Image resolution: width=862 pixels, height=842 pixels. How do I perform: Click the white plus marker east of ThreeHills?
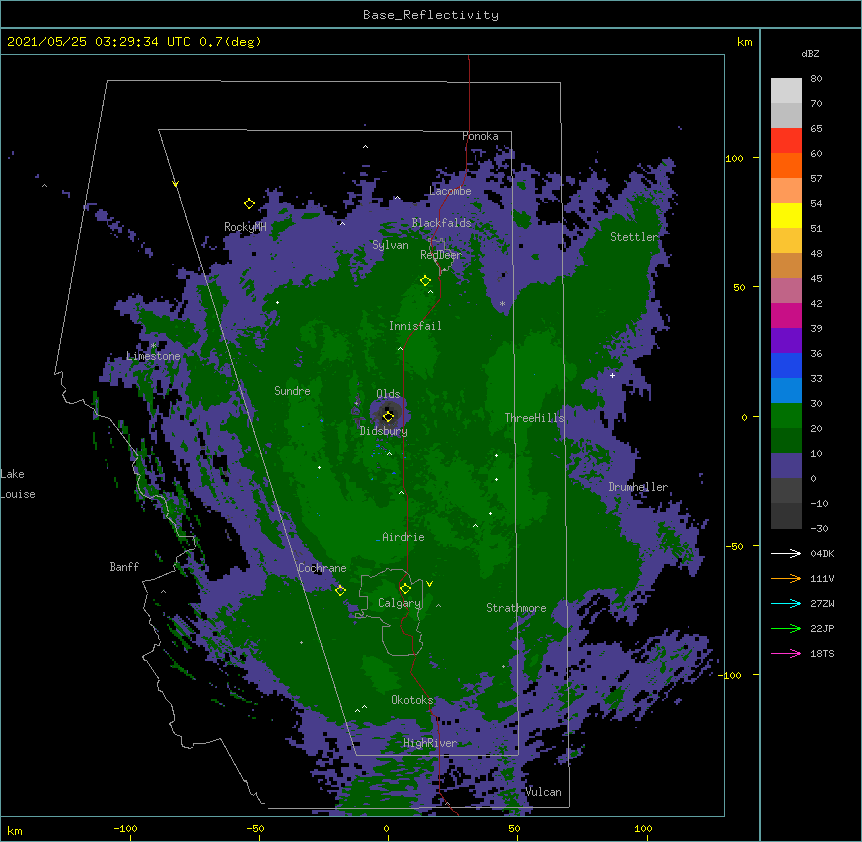(x=612, y=375)
